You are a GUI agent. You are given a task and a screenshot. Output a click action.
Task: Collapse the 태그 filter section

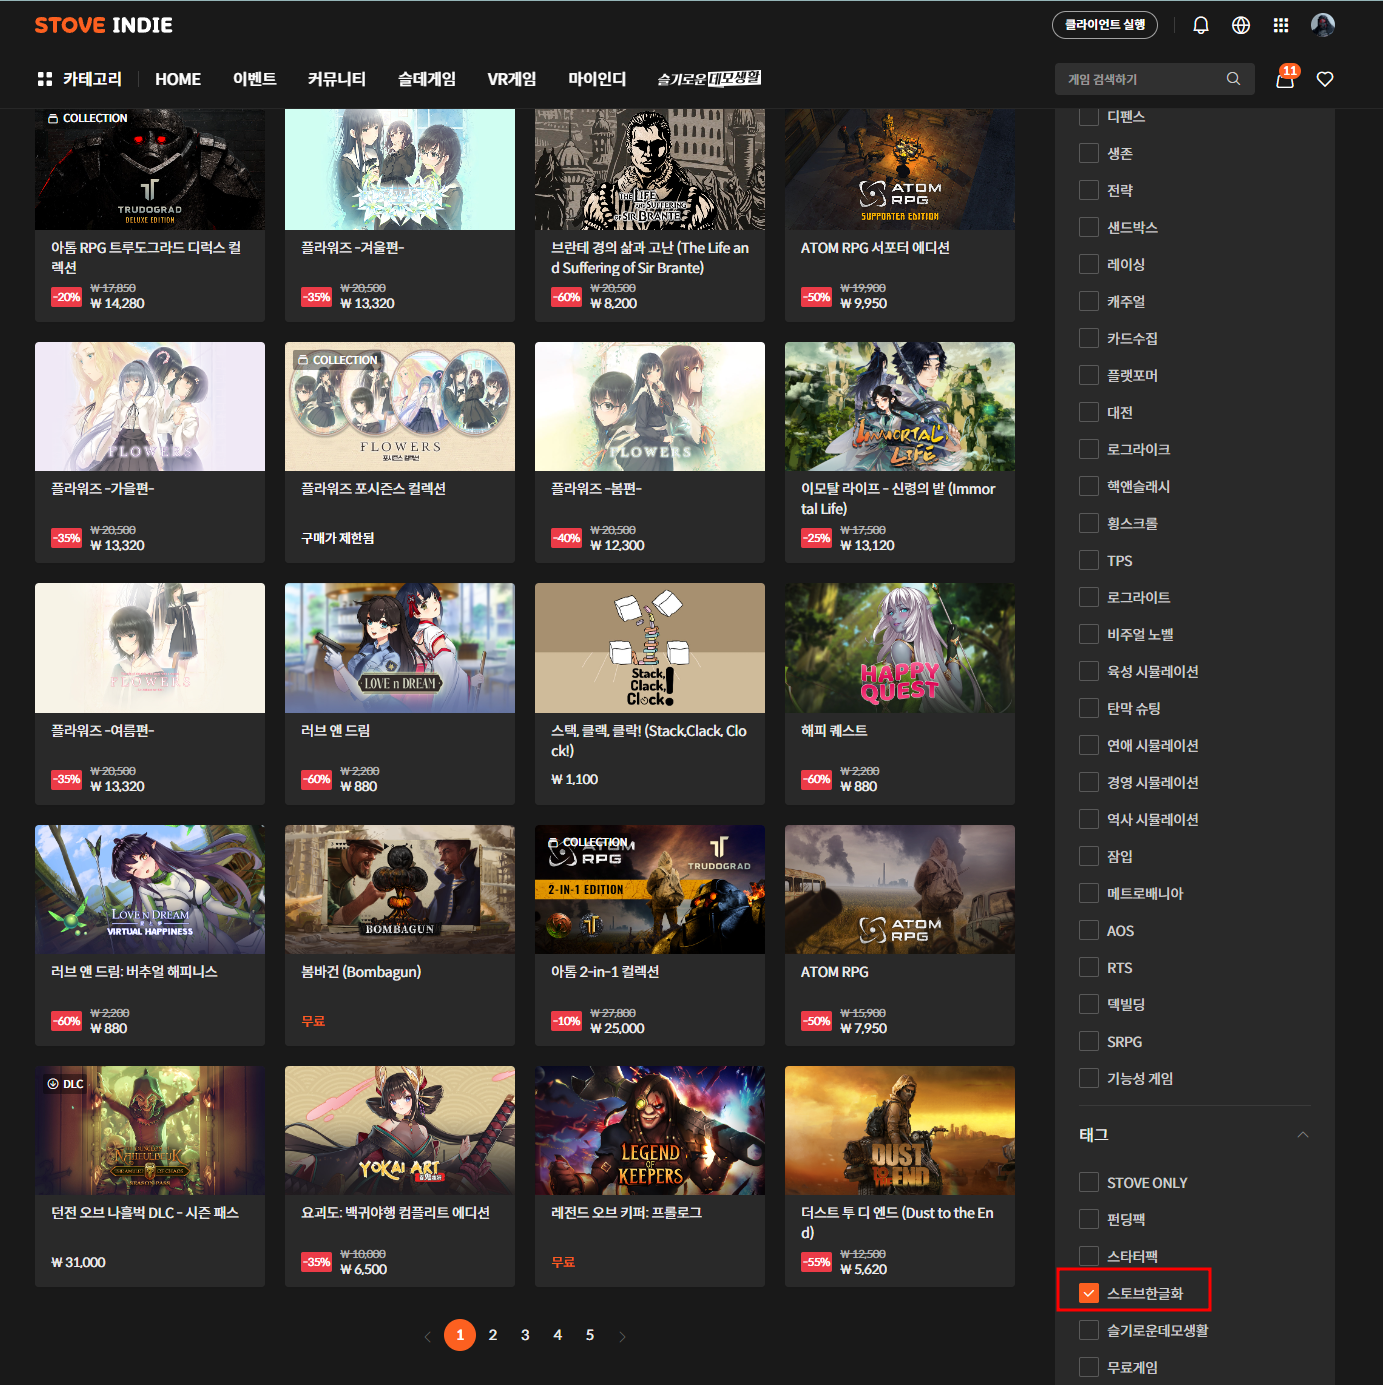pyautogui.click(x=1302, y=1134)
